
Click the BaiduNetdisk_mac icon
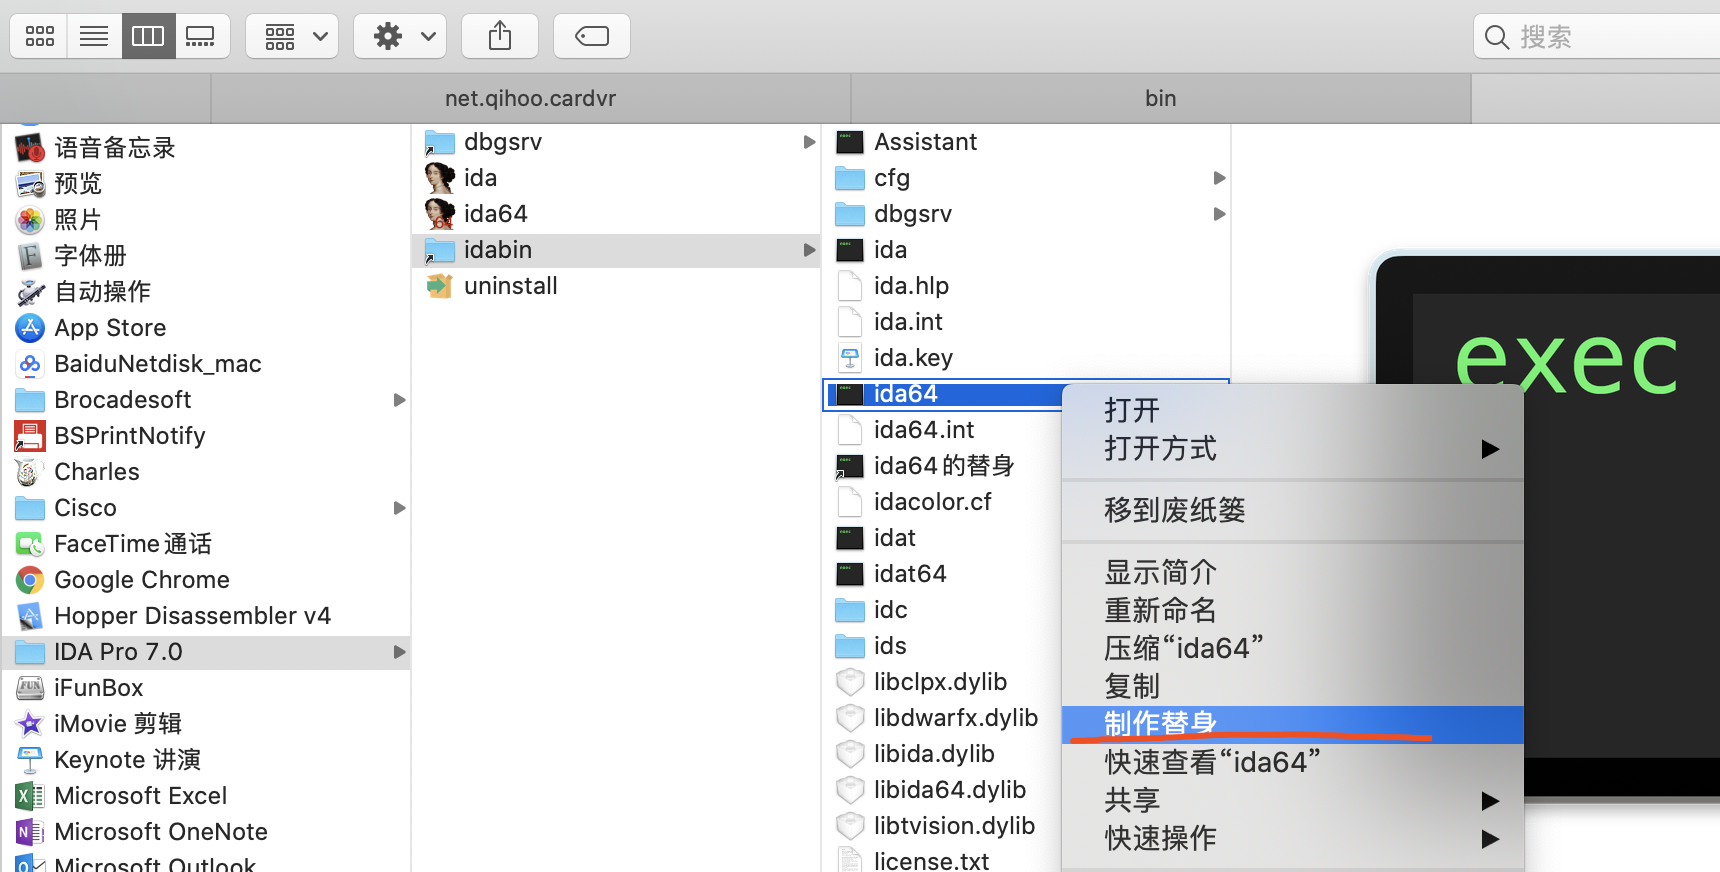pyautogui.click(x=30, y=364)
